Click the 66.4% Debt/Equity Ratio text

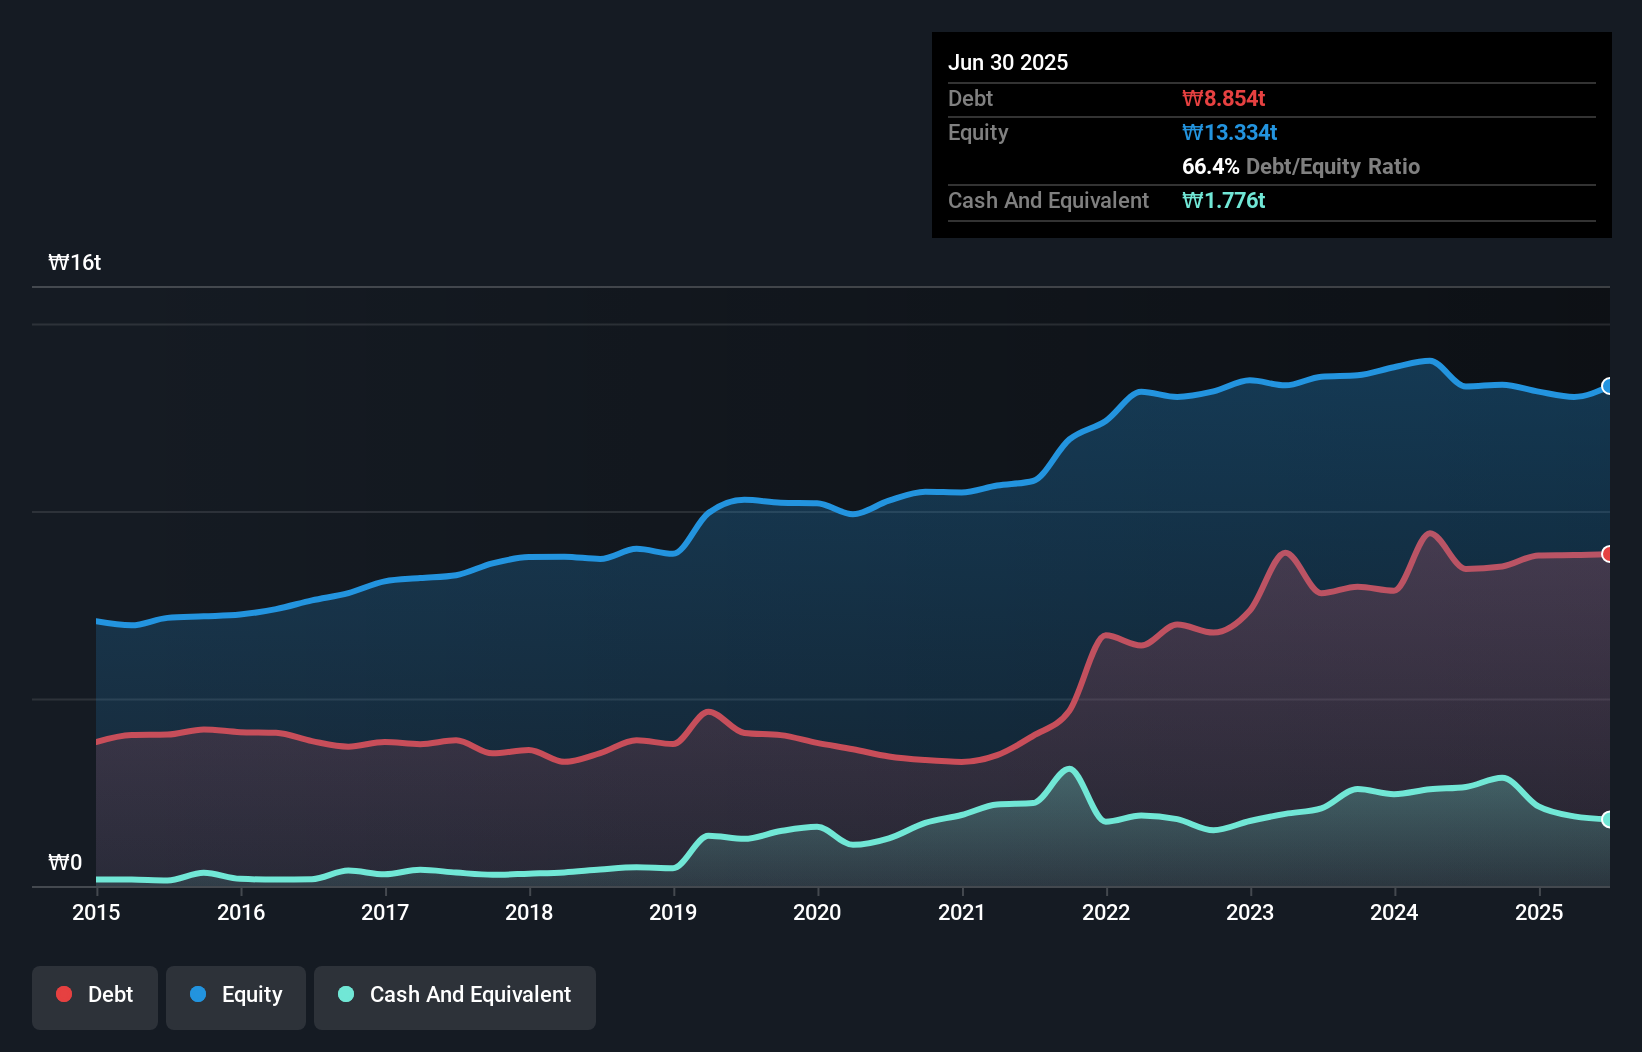tap(1301, 166)
